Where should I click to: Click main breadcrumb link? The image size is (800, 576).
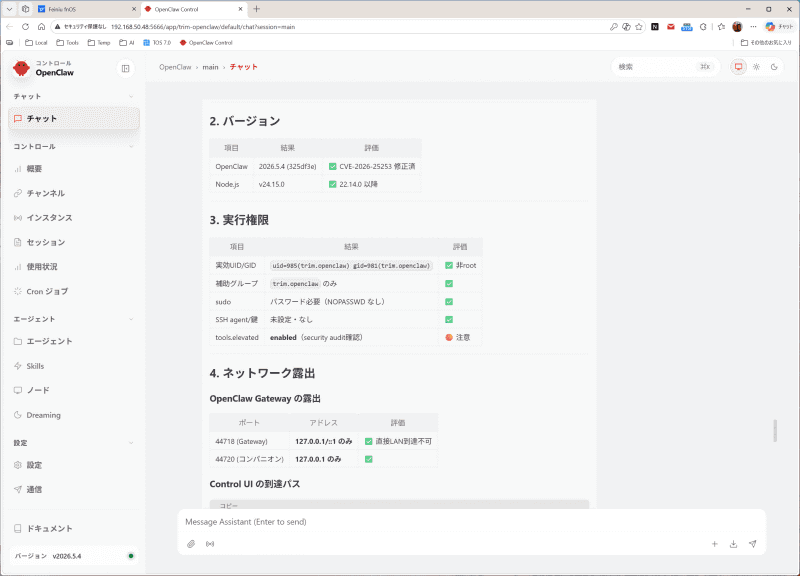click(x=210, y=67)
